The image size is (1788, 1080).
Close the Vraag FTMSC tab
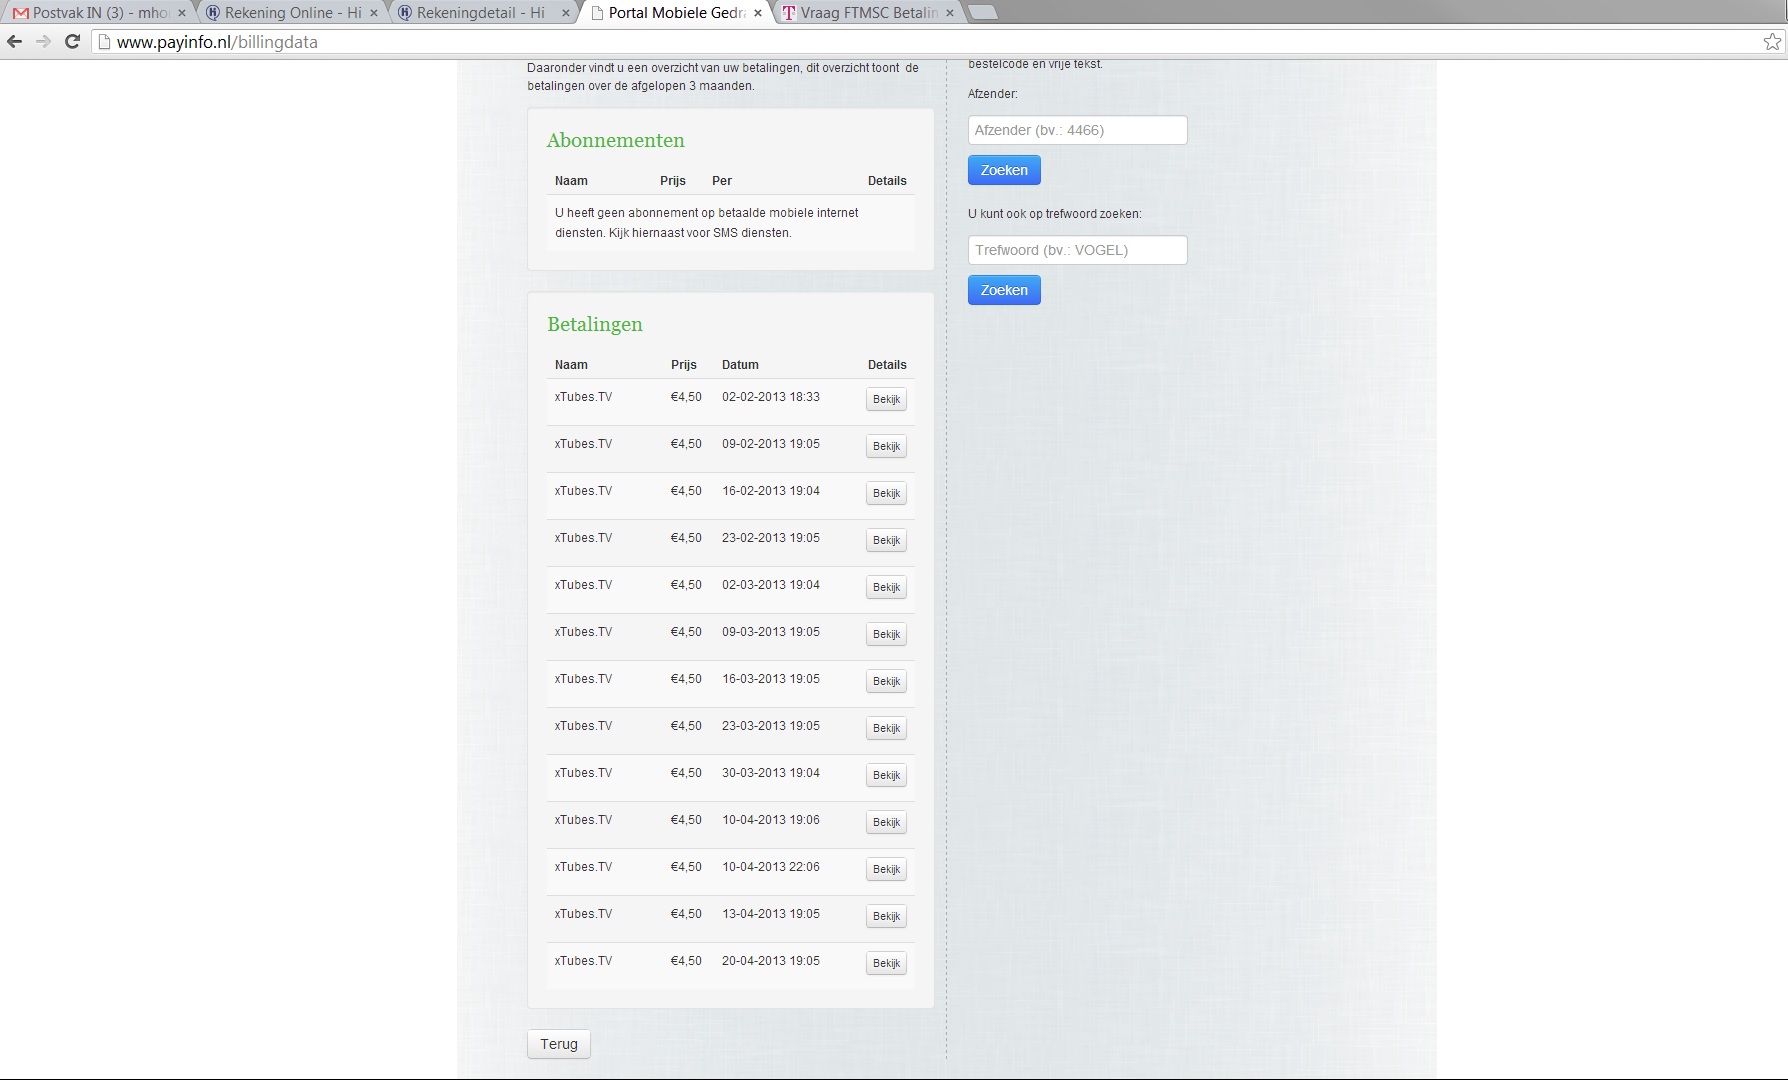(950, 13)
